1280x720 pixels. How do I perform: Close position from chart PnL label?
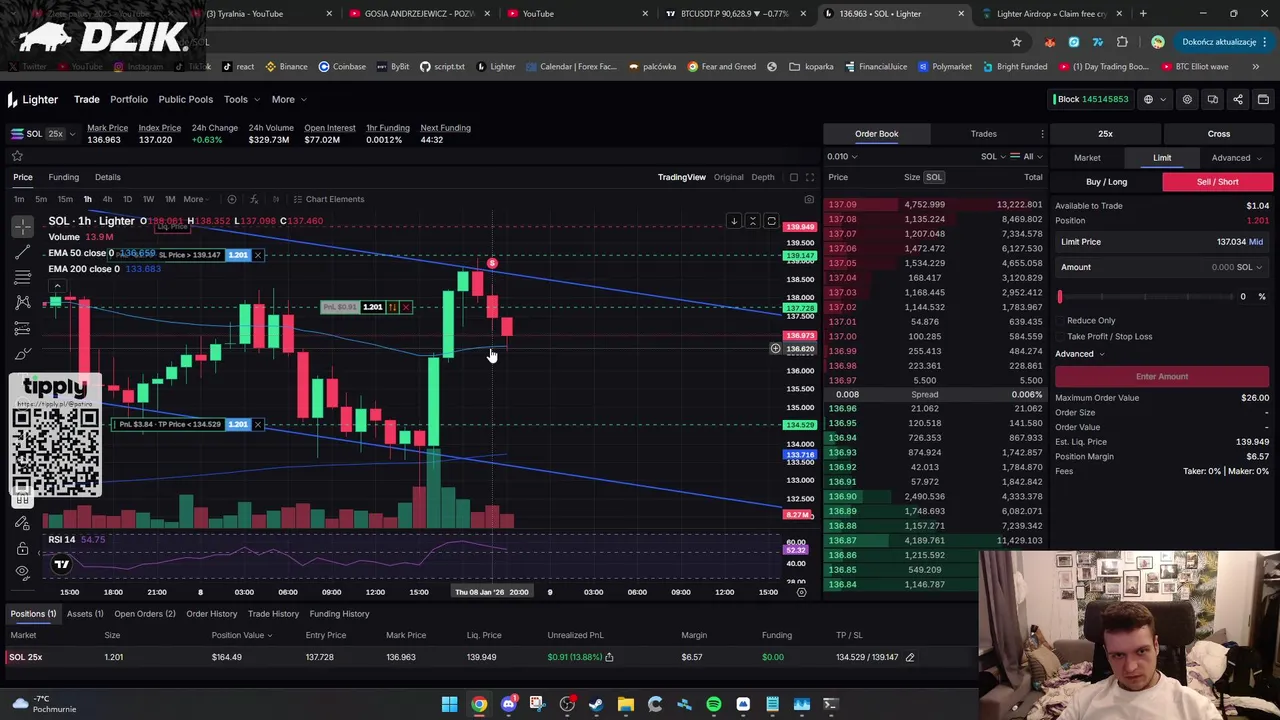pos(405,307)
